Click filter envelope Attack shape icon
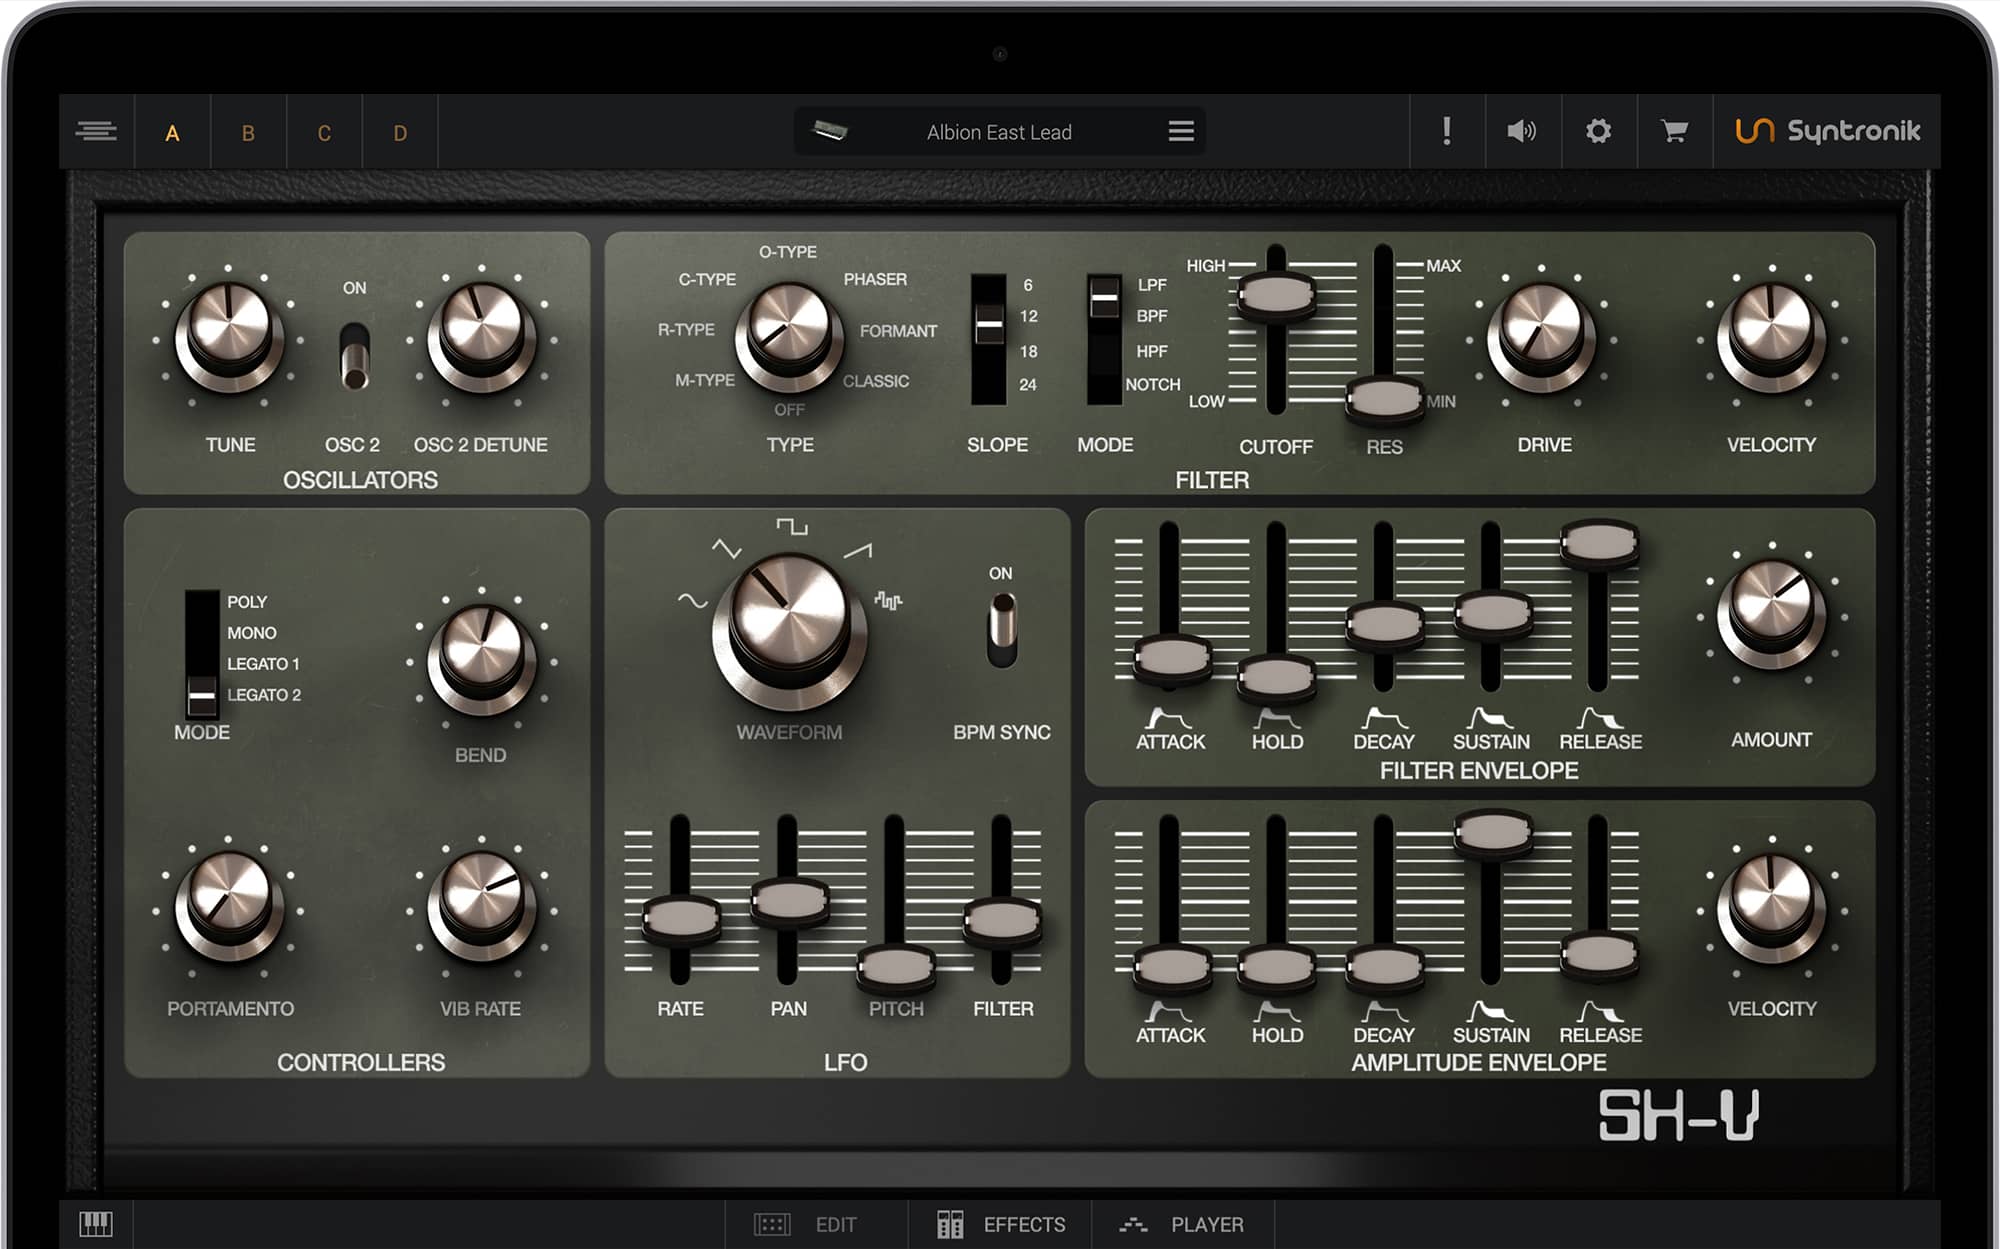The height and width of the screenshot is (1249, 2000). tap(1169, 718)
